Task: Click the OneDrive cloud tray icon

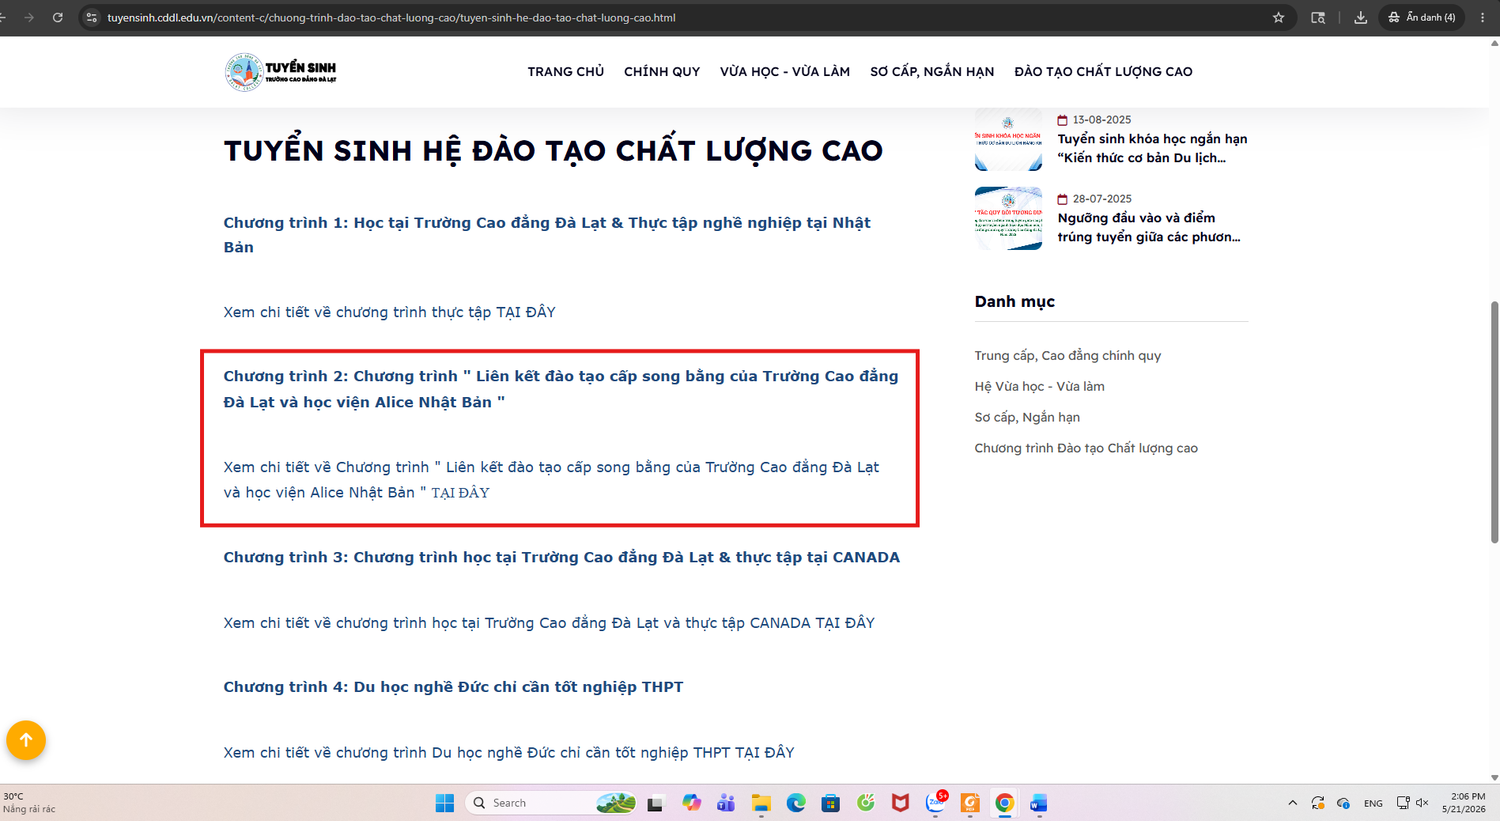Action: pyautogui.click(x=1343, y=803)
